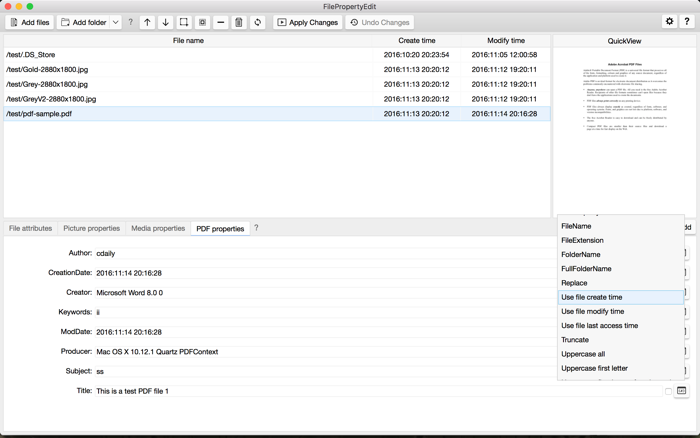
Task: Click the Add folder button
Action: click(x=83, y=22)
